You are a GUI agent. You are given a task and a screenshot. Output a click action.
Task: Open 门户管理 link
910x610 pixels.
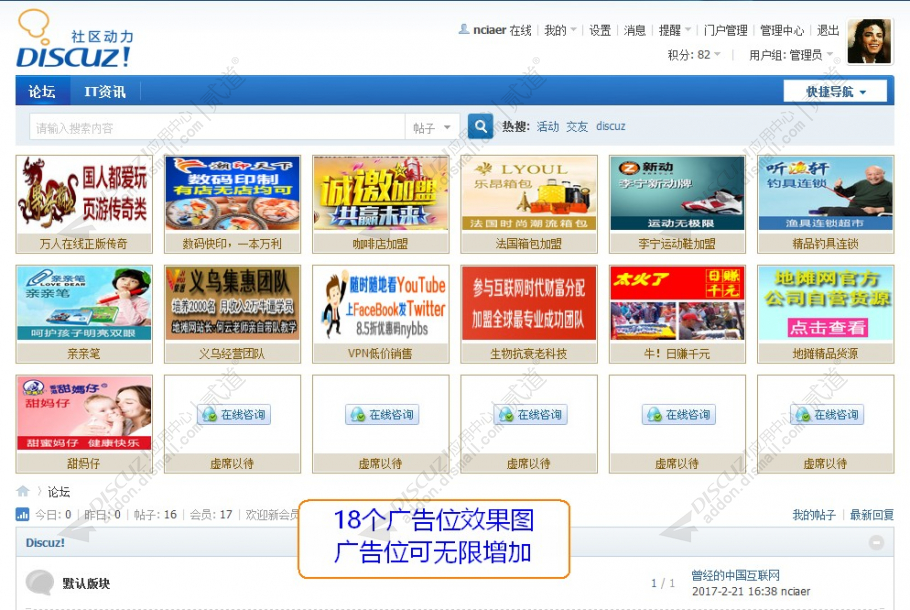tap(725, 30)
